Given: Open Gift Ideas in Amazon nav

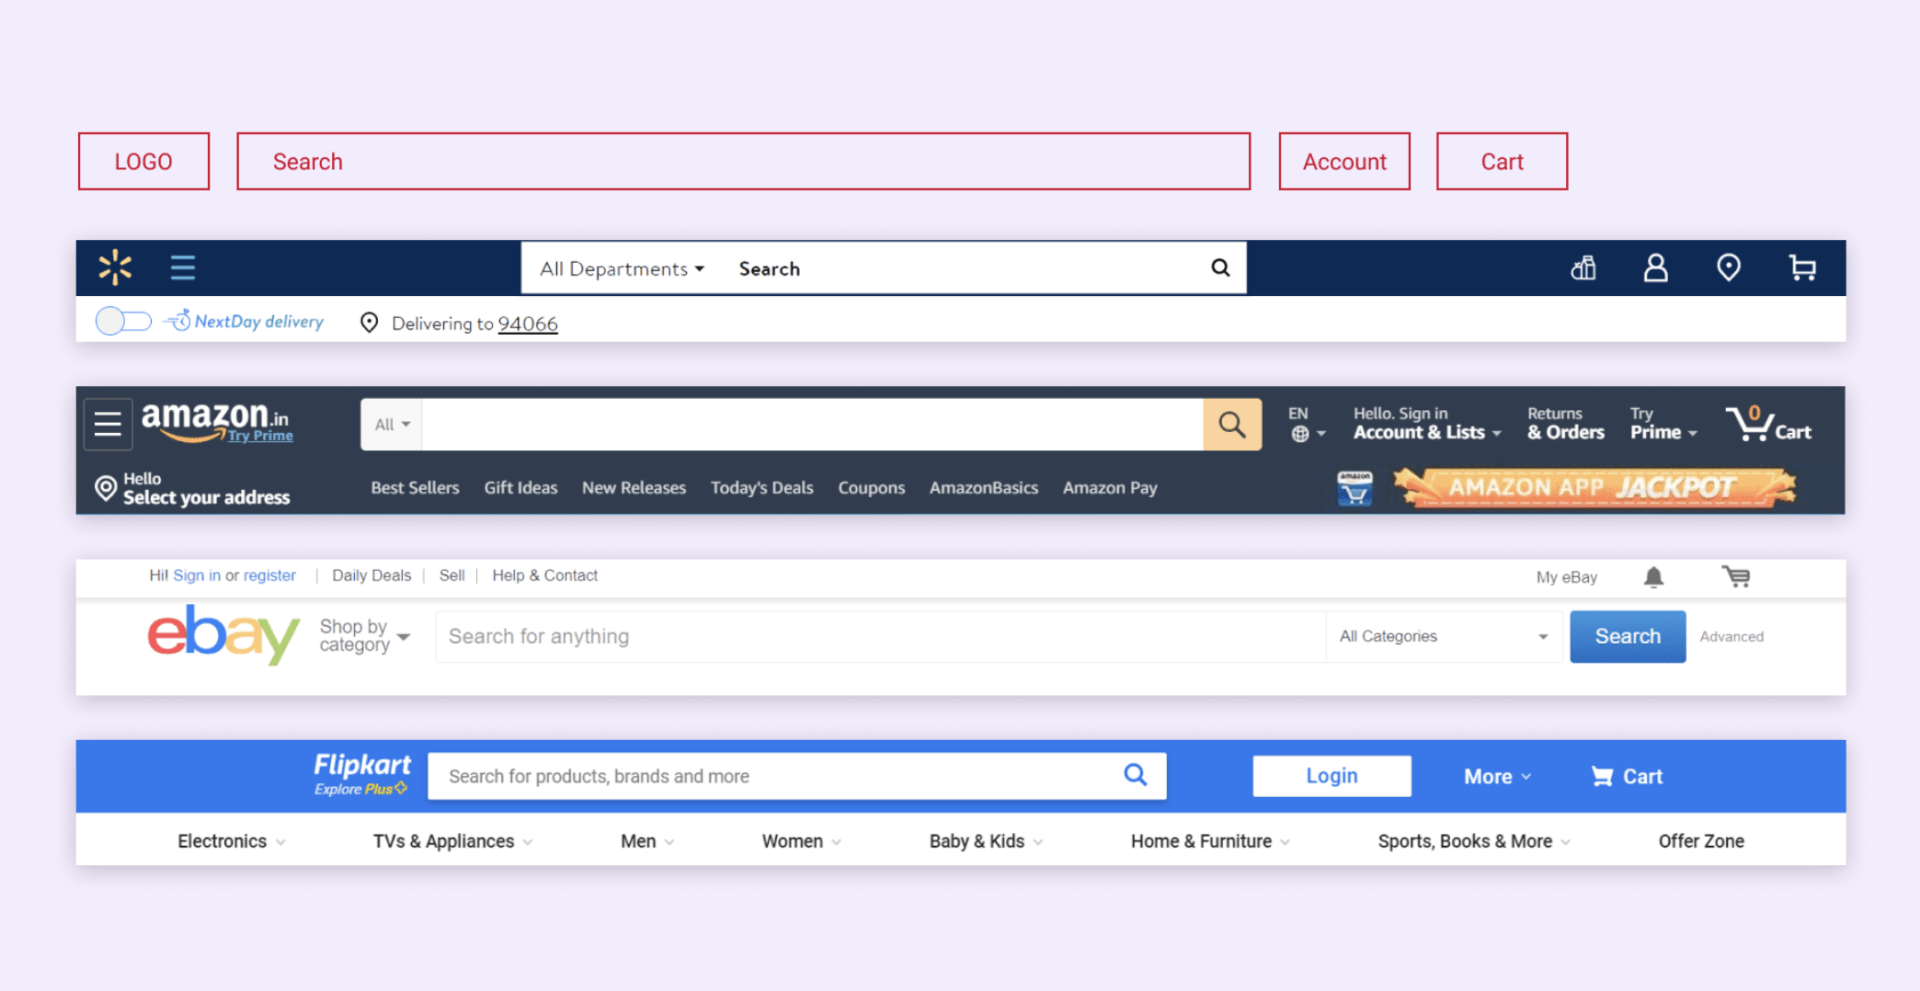Looking at the screenshot, I should point(521,488).
